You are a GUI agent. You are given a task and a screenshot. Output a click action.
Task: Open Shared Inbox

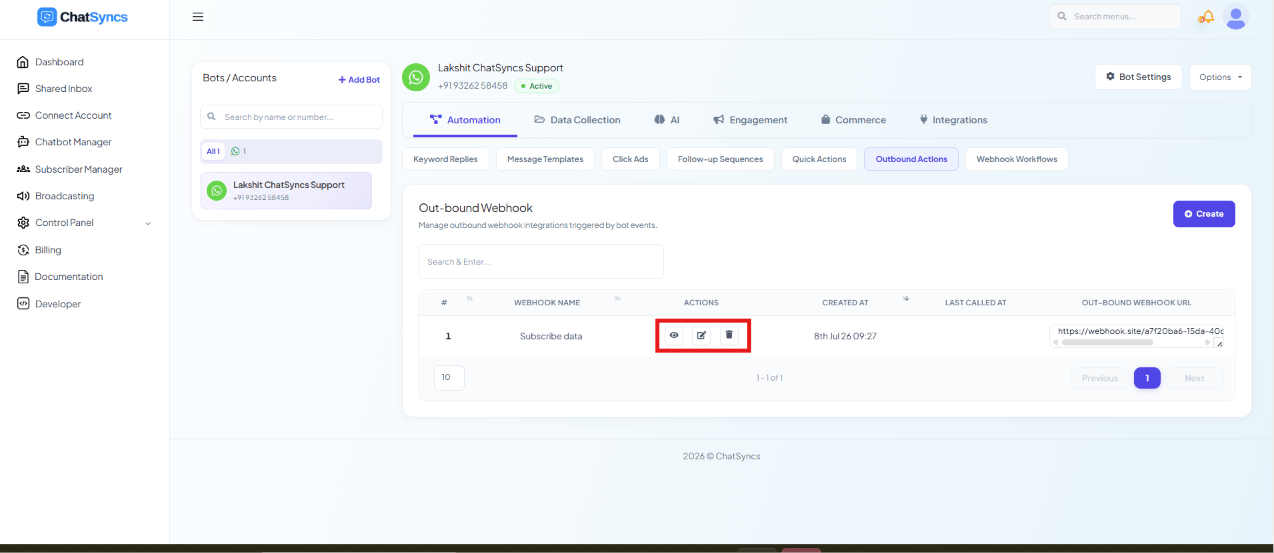point(63,89)
